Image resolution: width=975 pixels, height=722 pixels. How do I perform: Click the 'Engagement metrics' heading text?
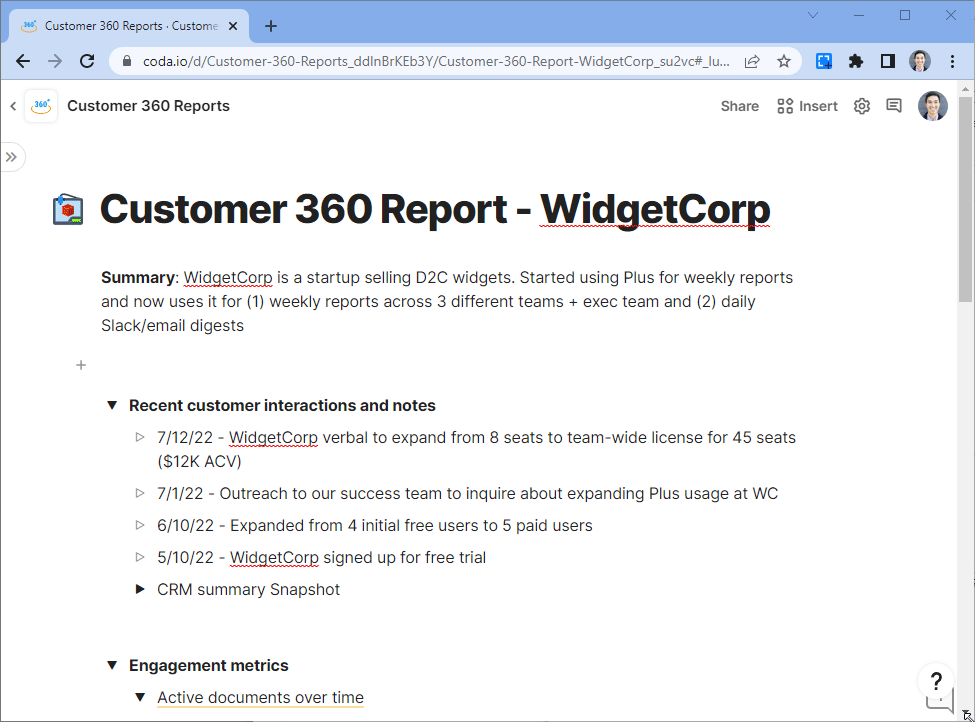tap(208, 665)
